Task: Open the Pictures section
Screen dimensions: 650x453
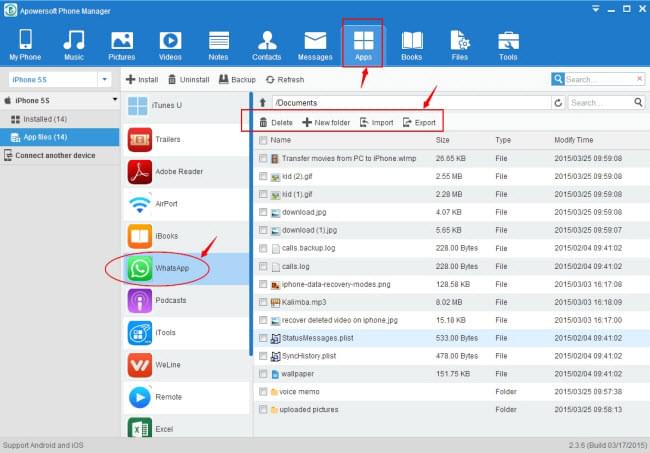Action: pos(122,45)
